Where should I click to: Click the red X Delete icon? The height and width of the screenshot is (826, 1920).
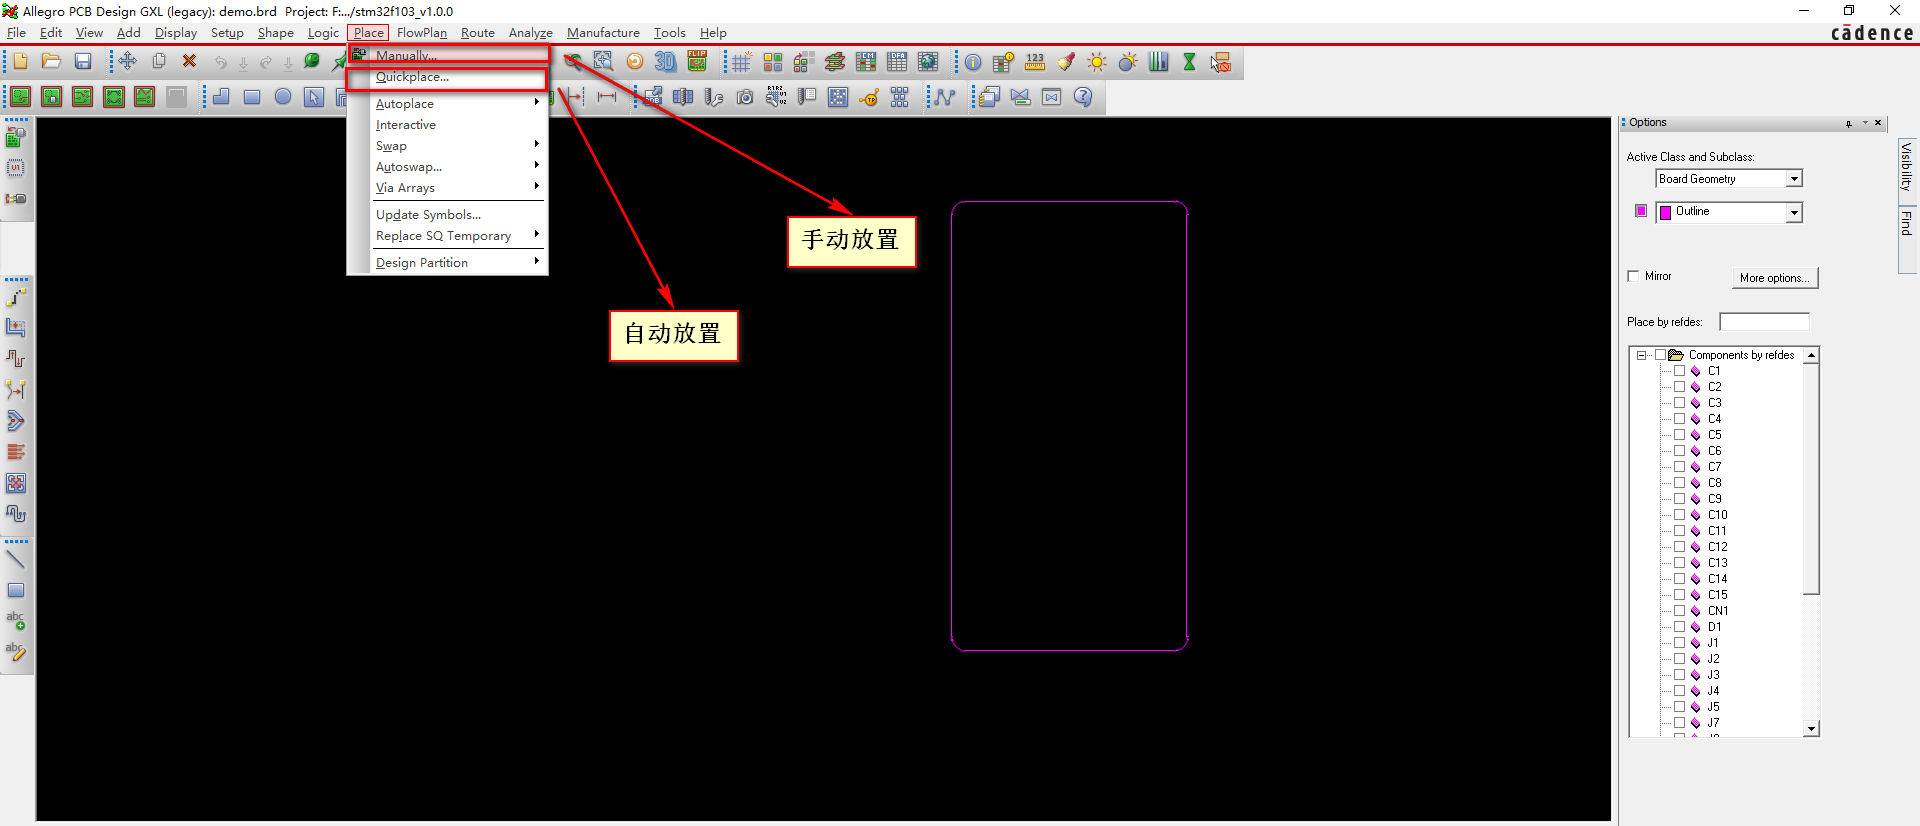coord(189,62)
